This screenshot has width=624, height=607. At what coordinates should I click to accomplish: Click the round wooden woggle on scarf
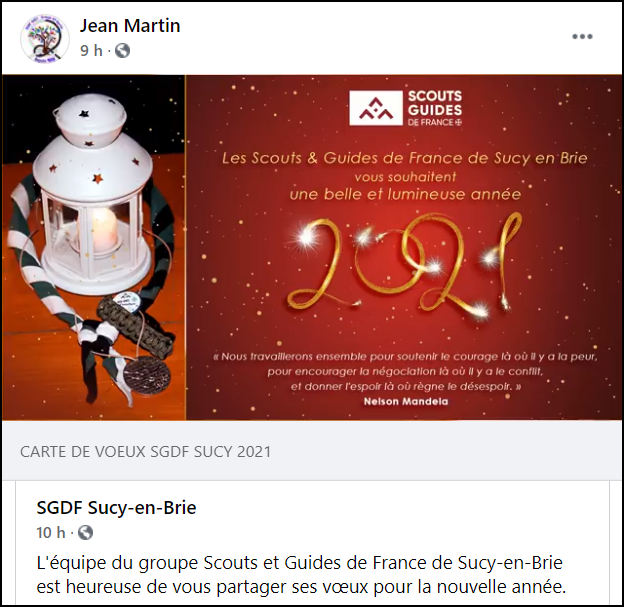click(x=146, y=375)
